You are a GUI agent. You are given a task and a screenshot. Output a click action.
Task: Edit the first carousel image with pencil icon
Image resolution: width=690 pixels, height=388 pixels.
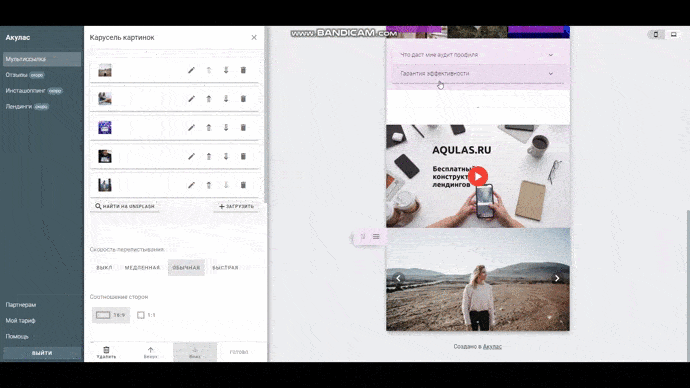pyautogui.click(x=191, y=70)
